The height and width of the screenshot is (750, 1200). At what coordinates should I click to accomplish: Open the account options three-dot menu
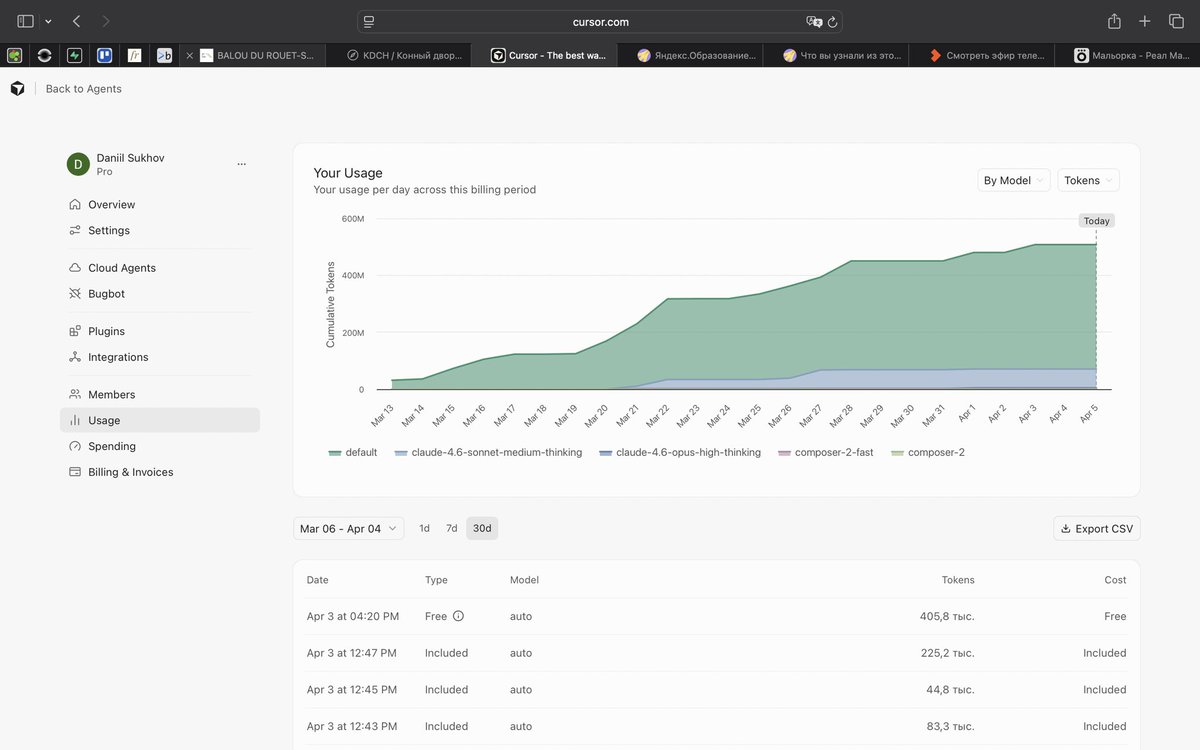(241, 164)
